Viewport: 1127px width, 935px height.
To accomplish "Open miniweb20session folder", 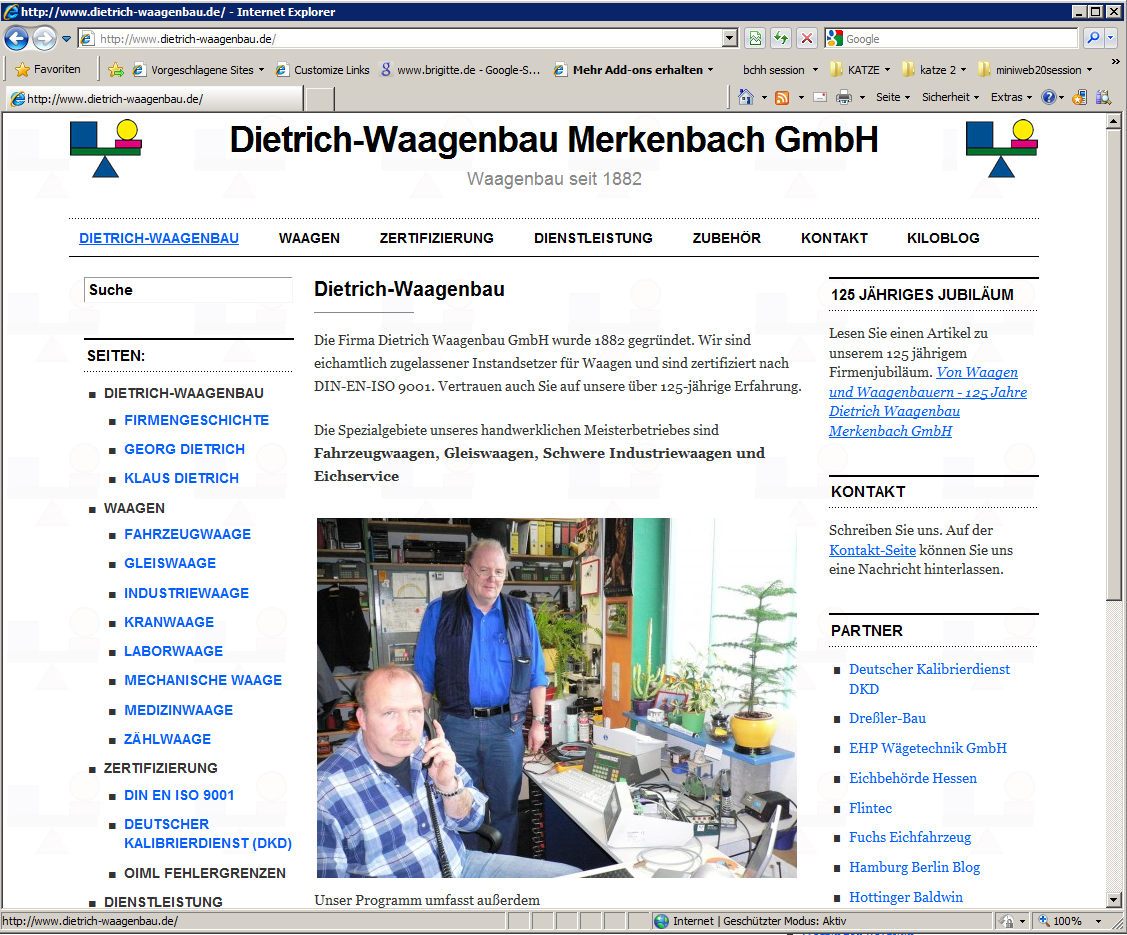I will [1034, 70].
